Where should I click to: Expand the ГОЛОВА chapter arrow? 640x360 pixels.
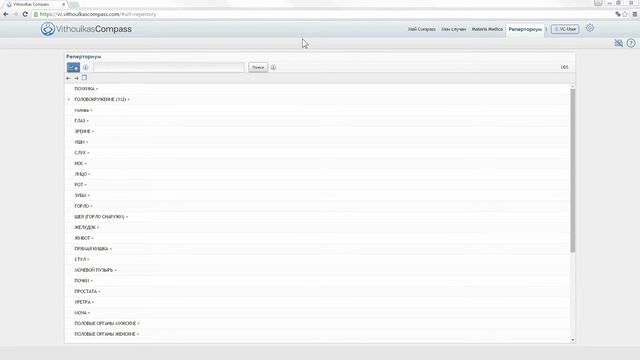click(91, 110)
